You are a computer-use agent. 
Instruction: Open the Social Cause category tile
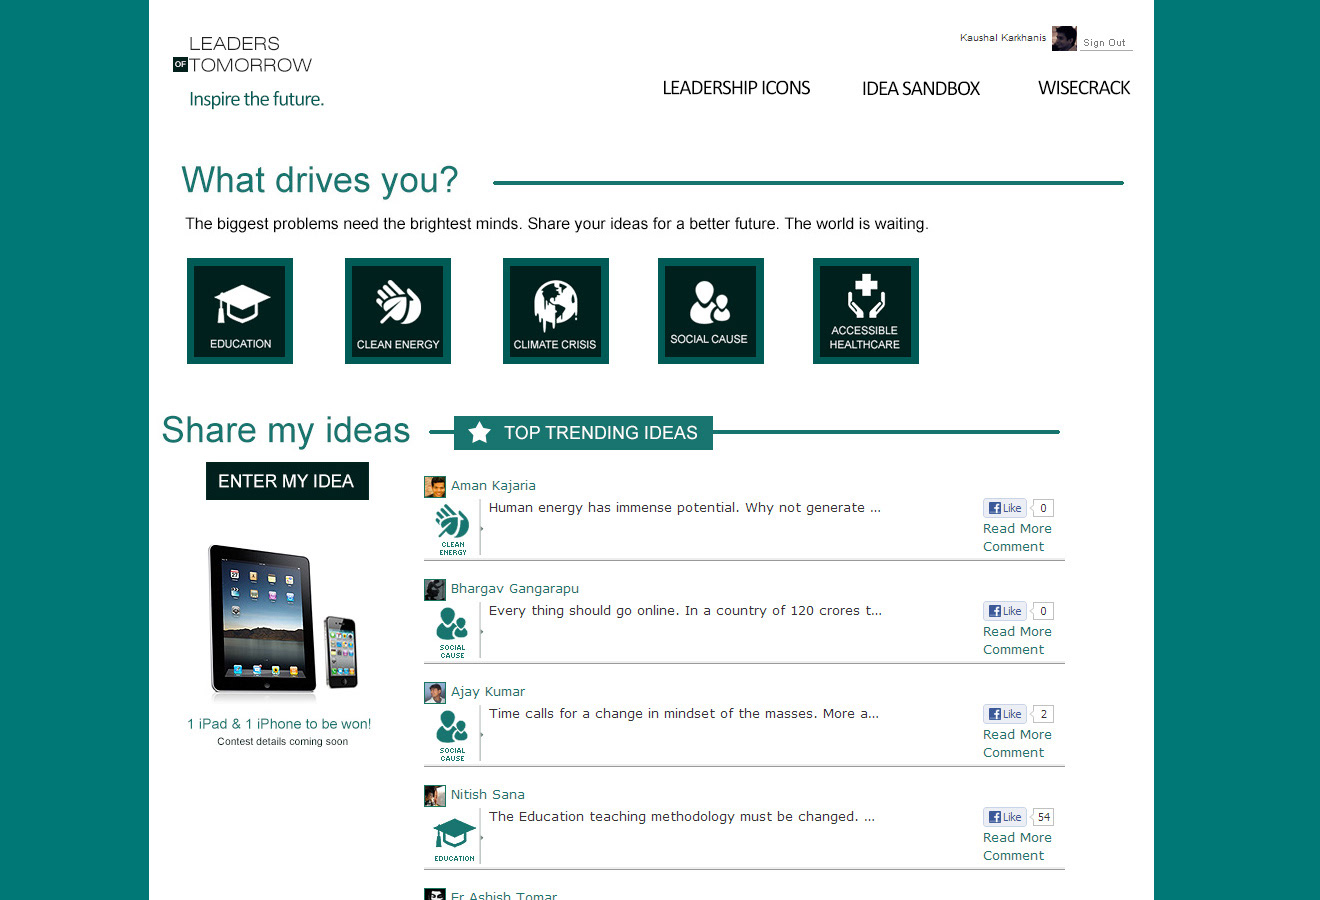[711, 311]
